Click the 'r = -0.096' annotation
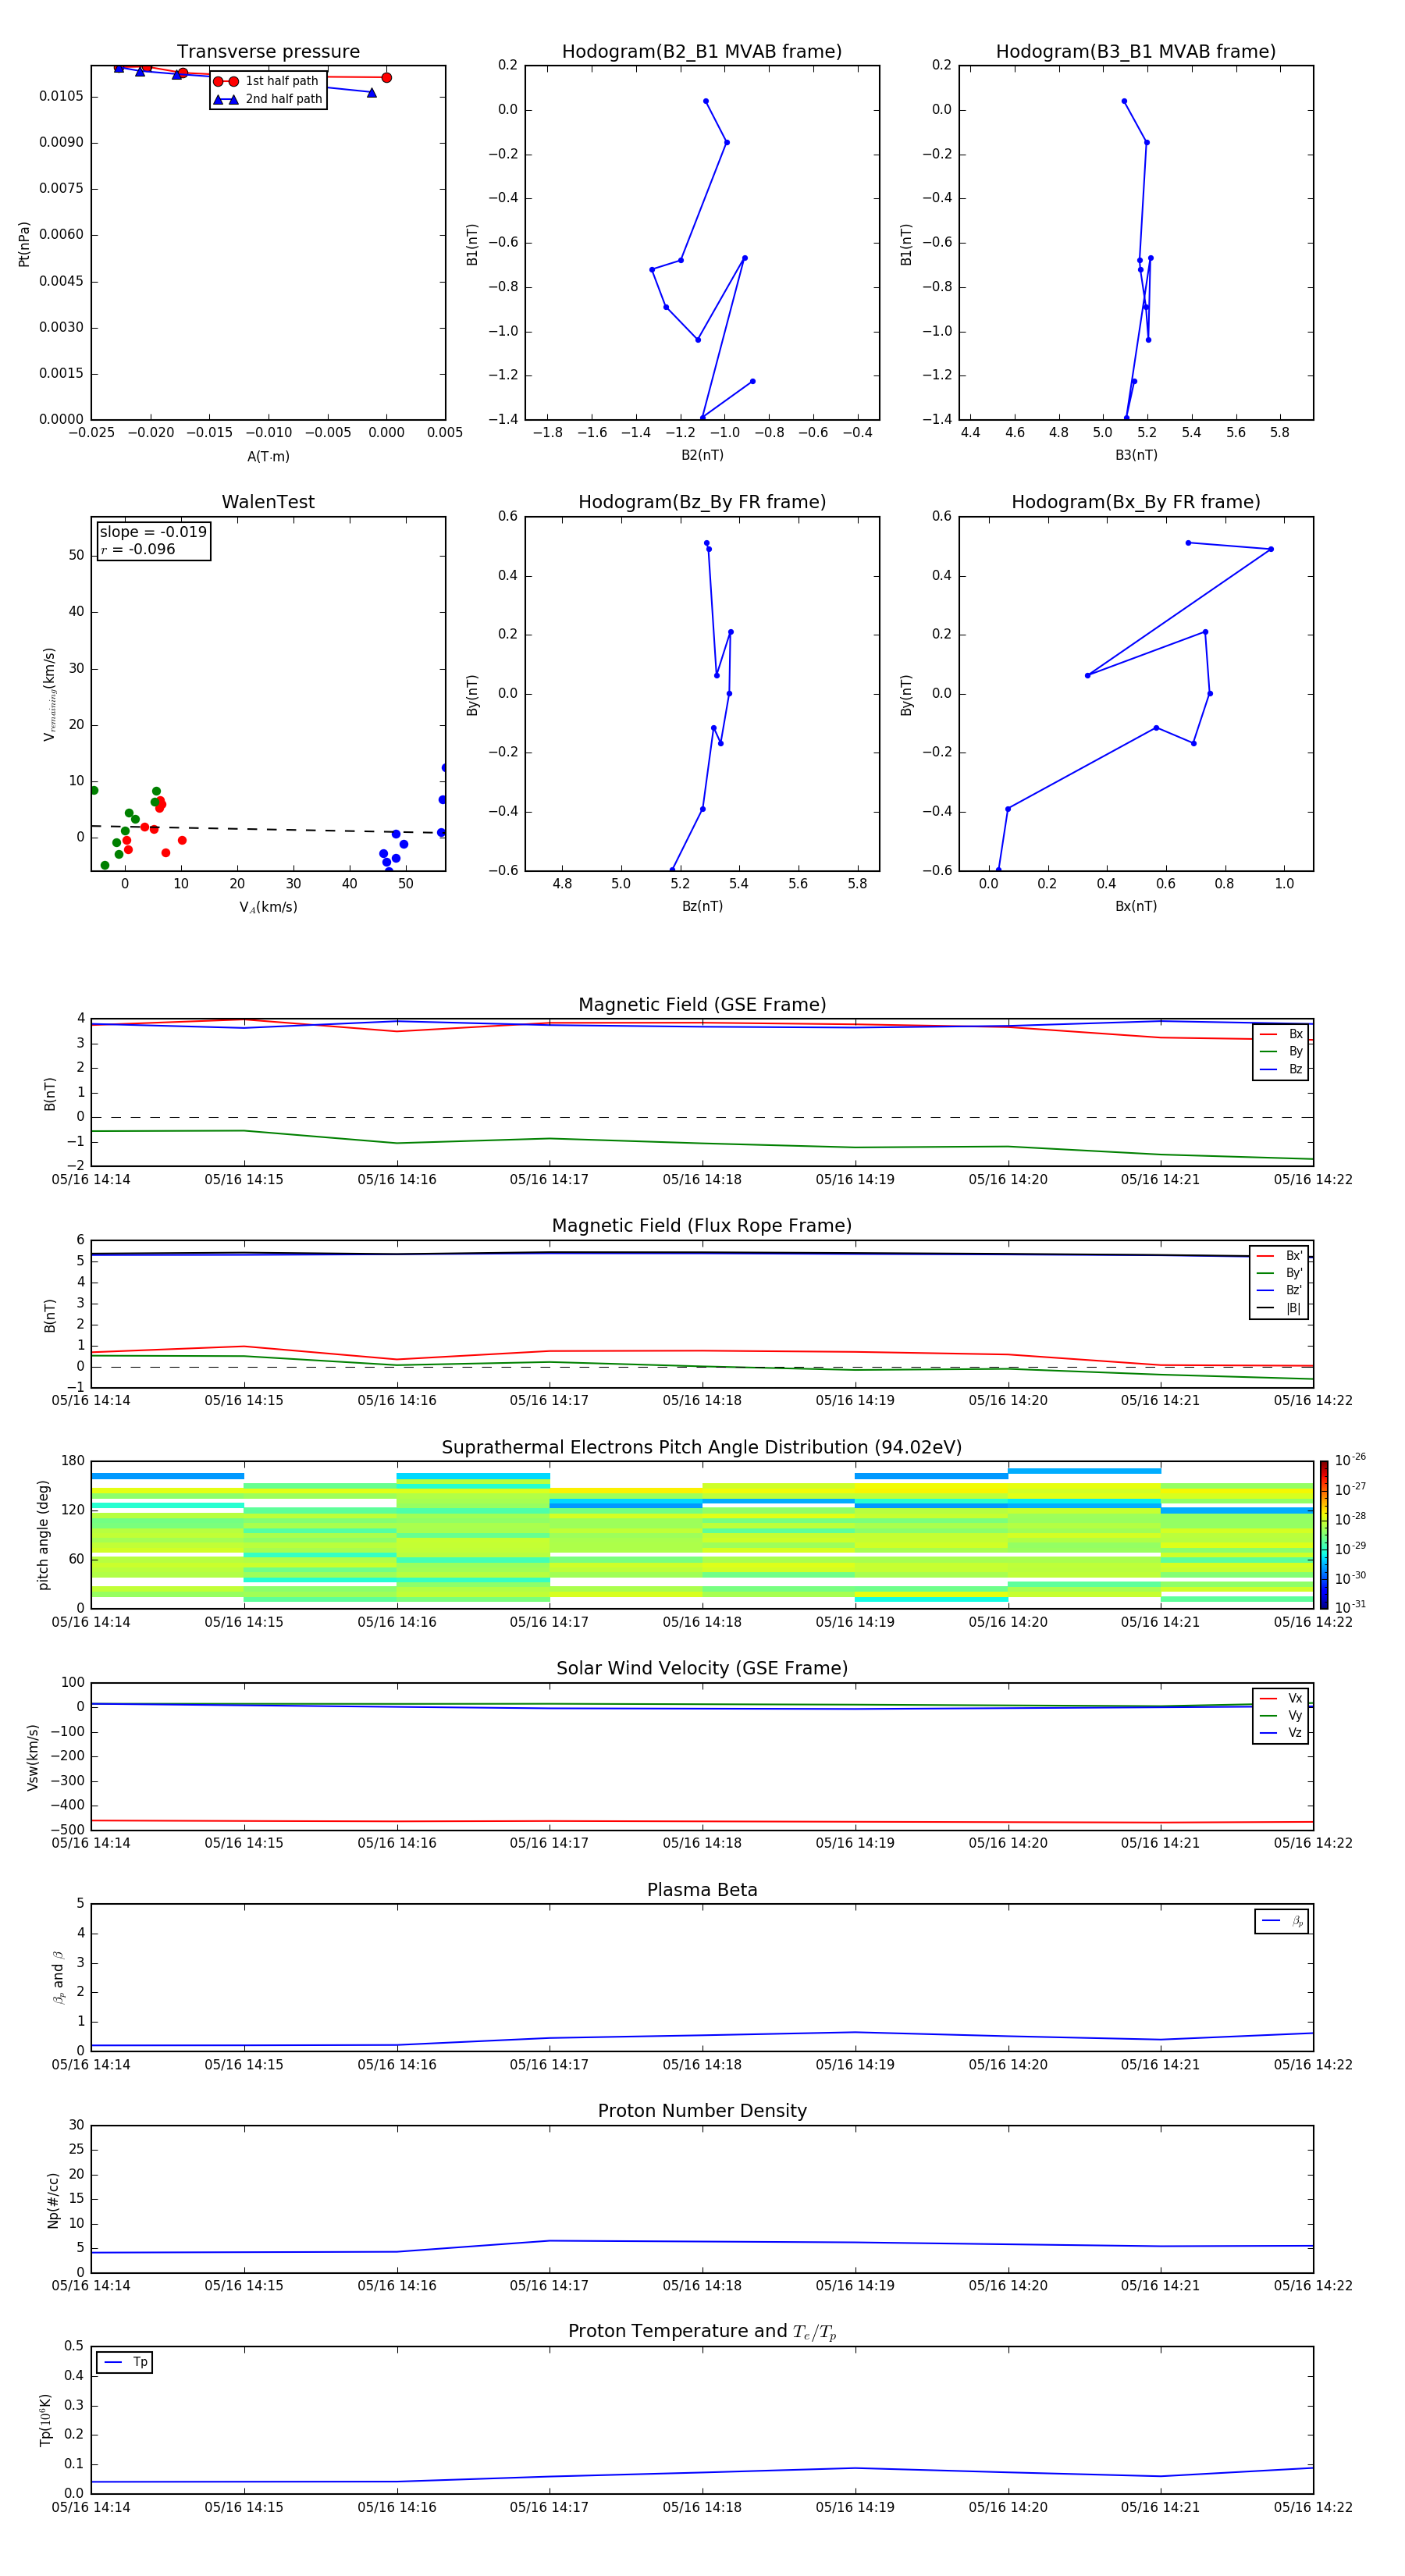The height and width of the screenshot is (2576, 1405). click(138, 549)
